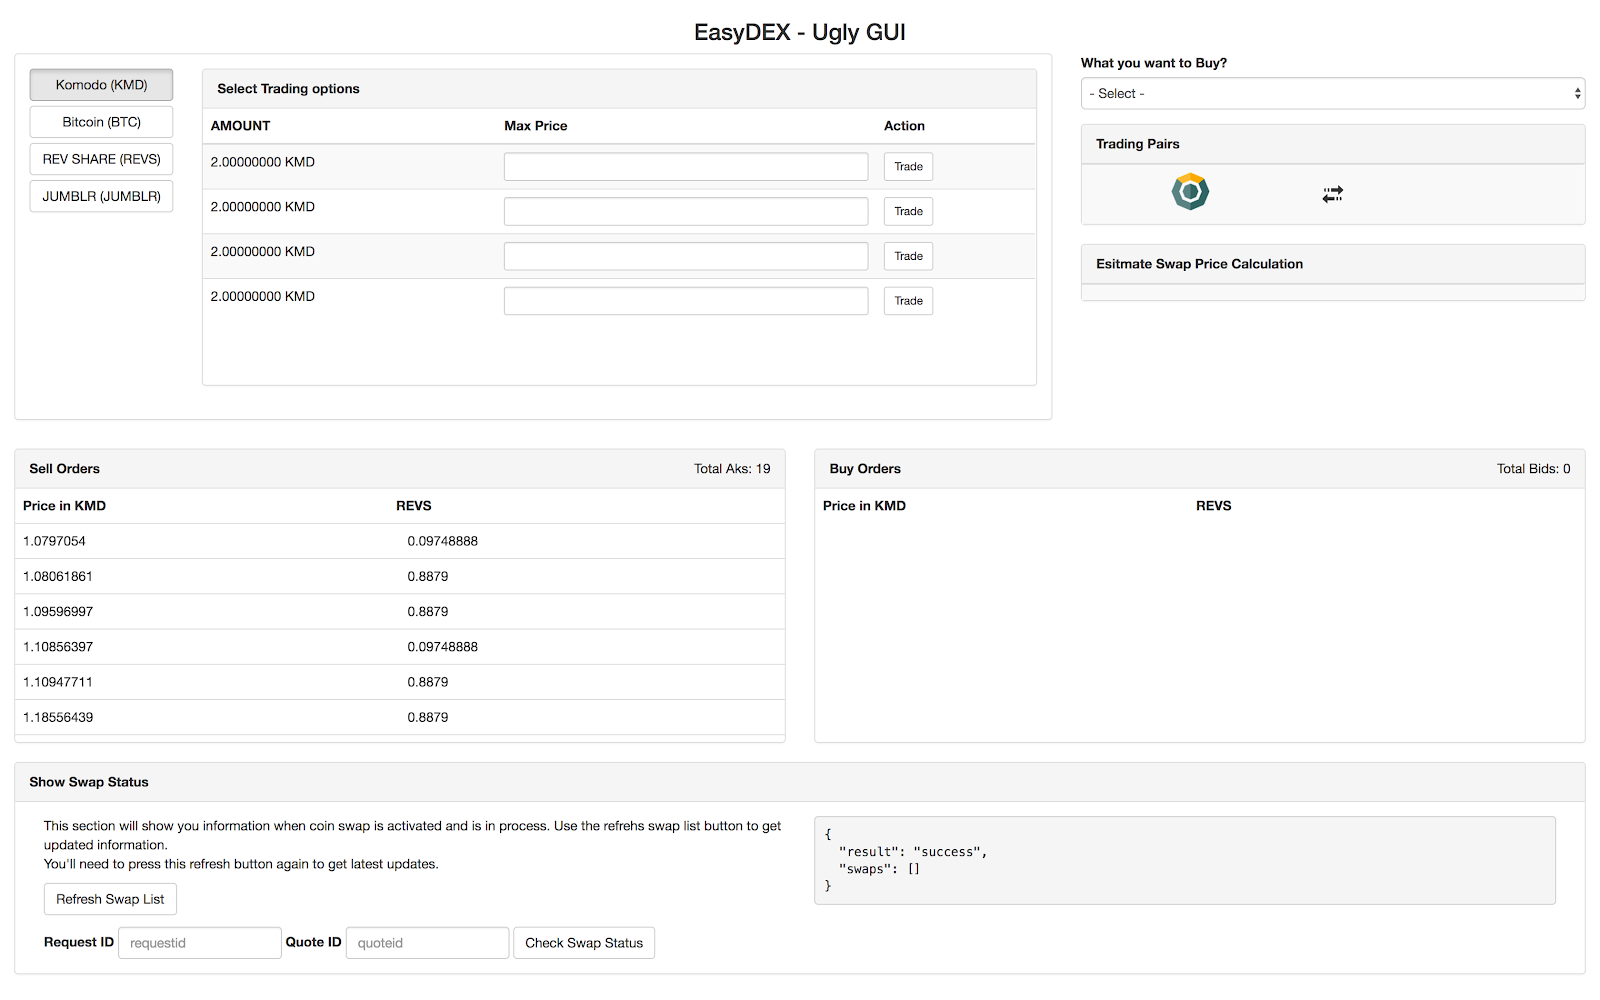Select sell order price 1.0797054
1600x1000 pixels.
tap(54, 541)
